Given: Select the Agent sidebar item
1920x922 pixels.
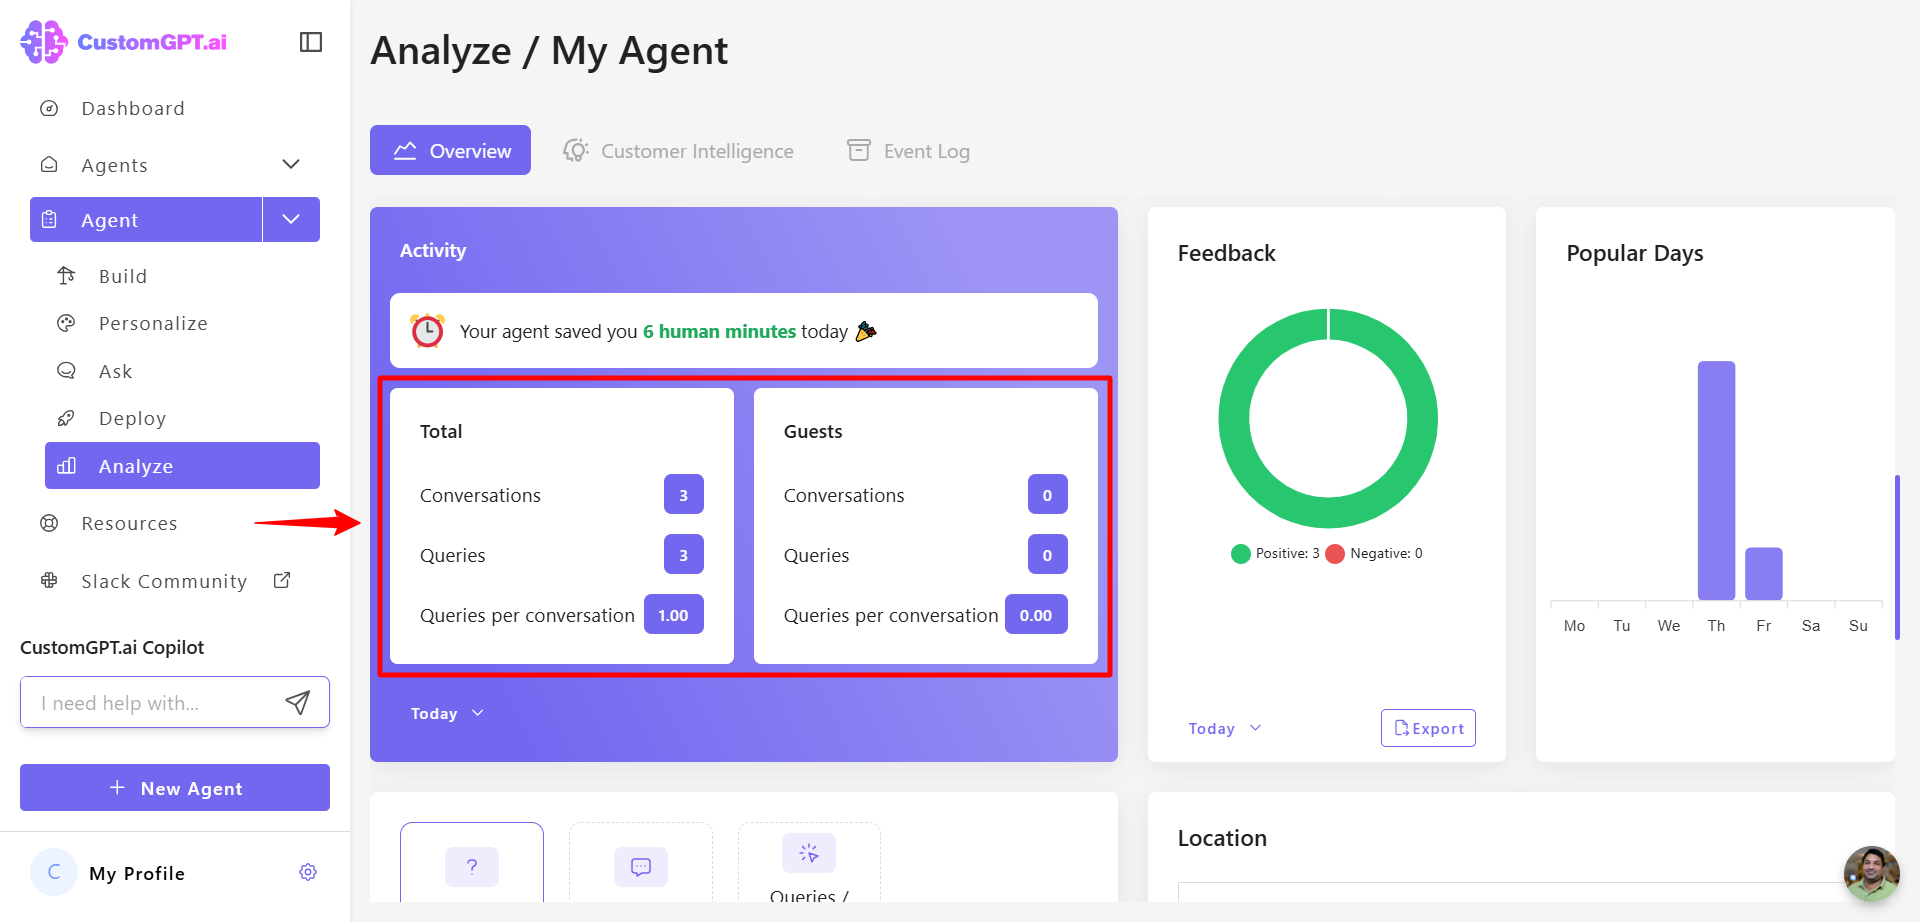Looking at the screenshot, I should [146, 219].
